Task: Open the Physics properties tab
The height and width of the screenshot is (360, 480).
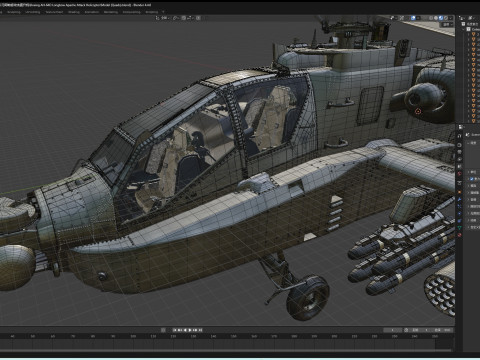Action: [459, 213]
